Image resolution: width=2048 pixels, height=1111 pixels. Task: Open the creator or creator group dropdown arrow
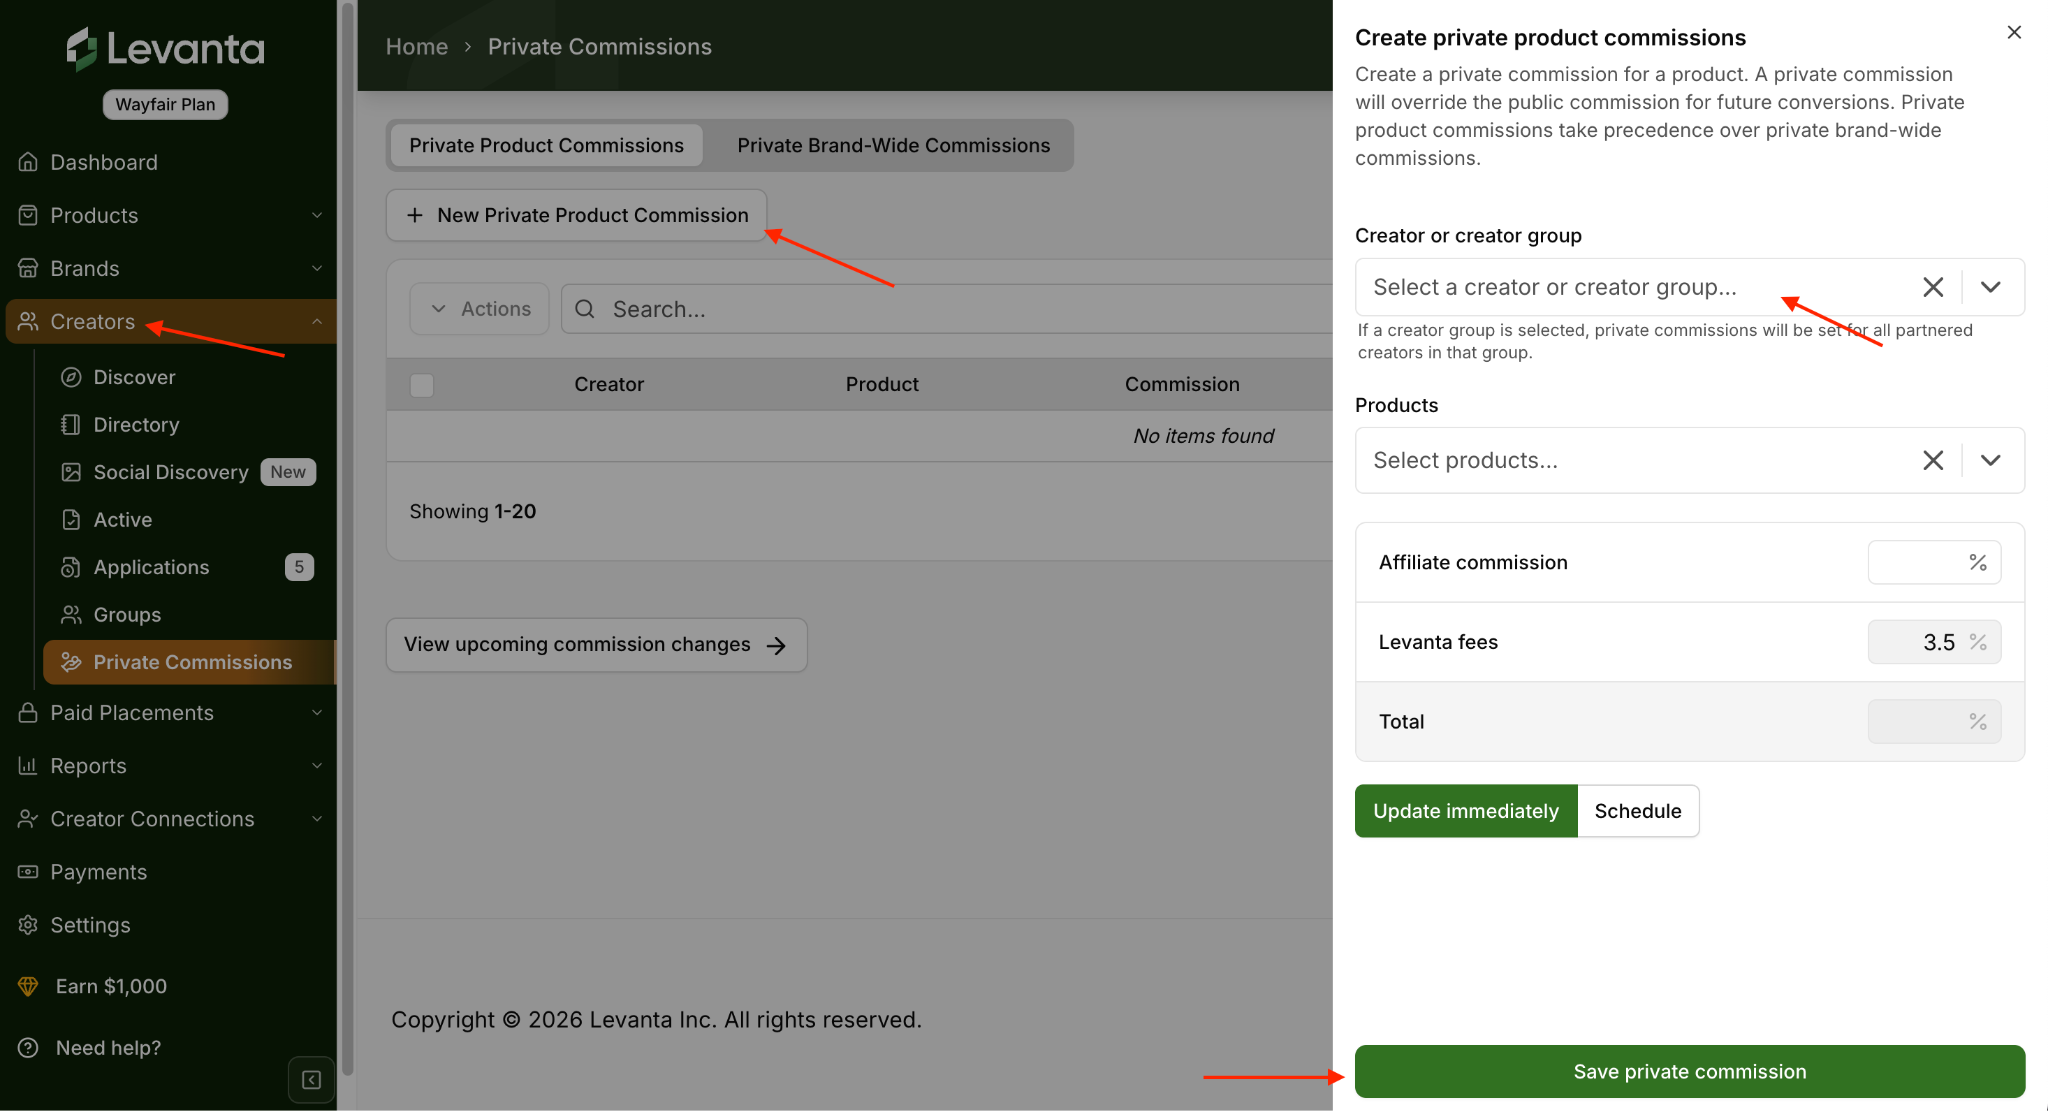1991,287
